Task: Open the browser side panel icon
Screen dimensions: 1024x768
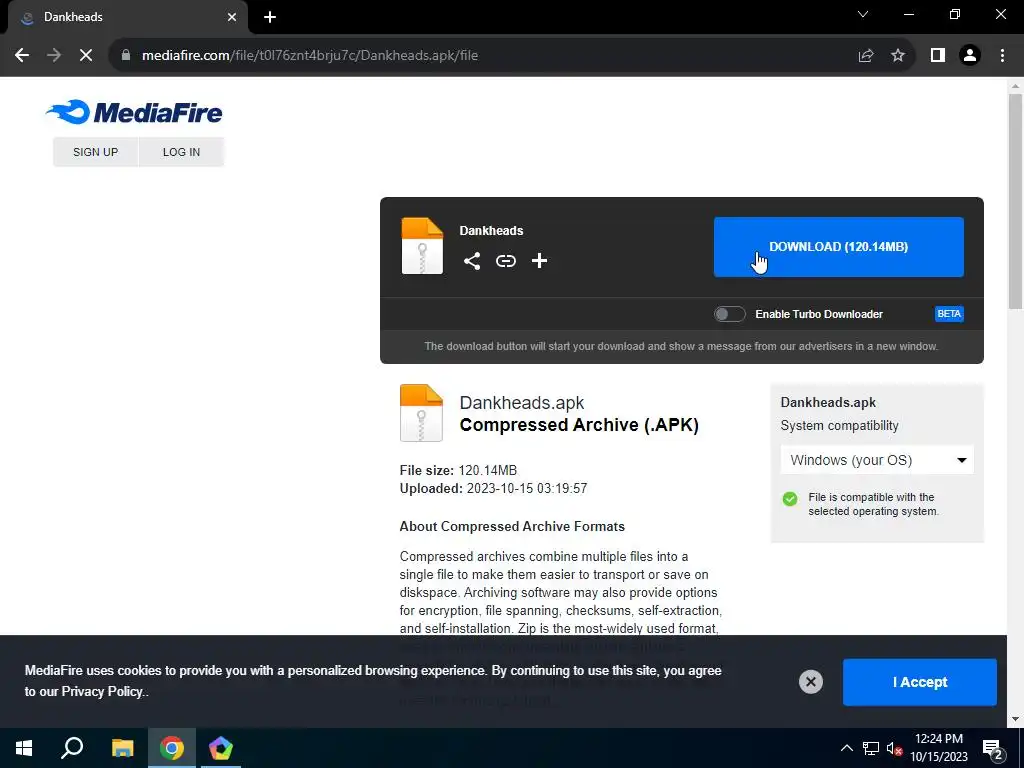Action: click(938, 56)
